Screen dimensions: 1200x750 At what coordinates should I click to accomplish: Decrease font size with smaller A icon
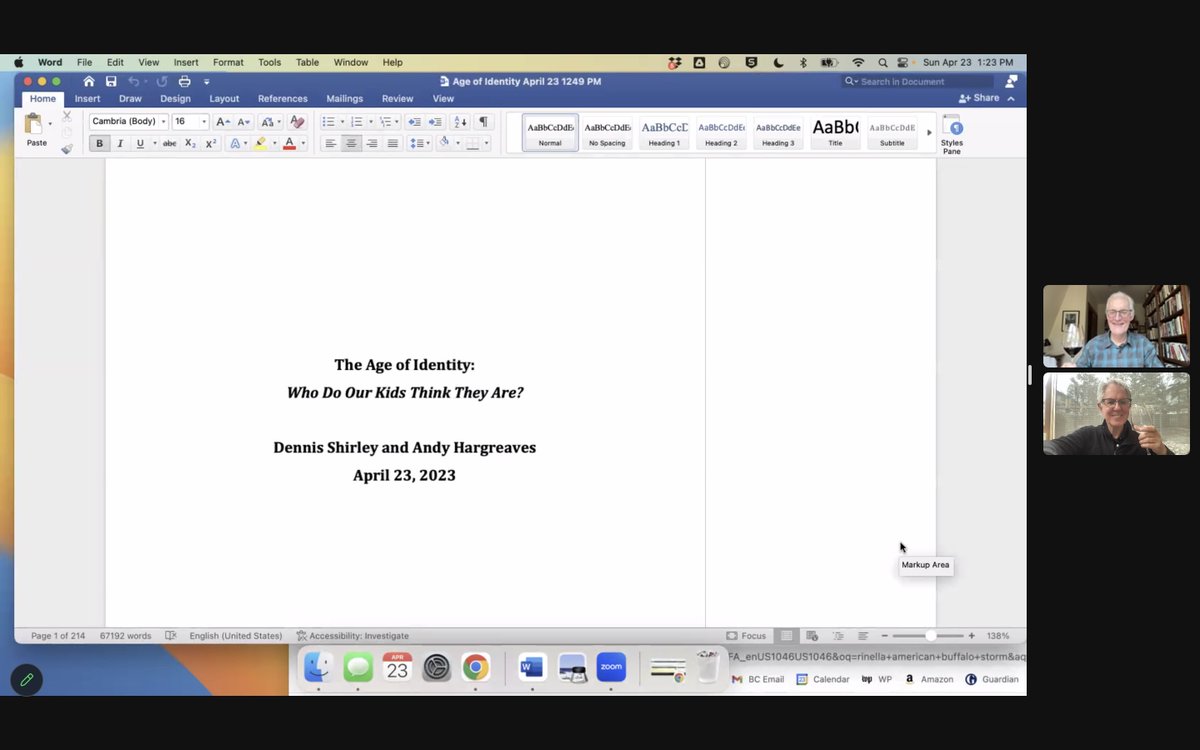tap(244, 121)
